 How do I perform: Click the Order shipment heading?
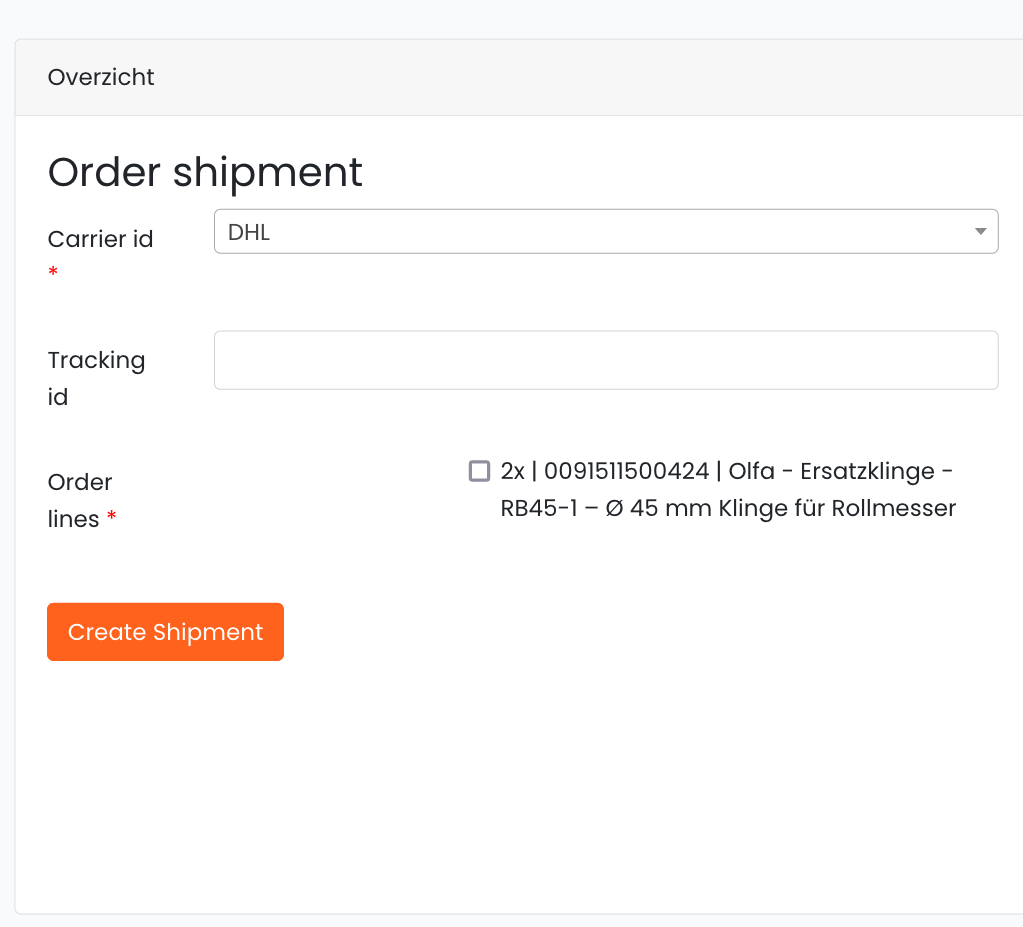205,172
